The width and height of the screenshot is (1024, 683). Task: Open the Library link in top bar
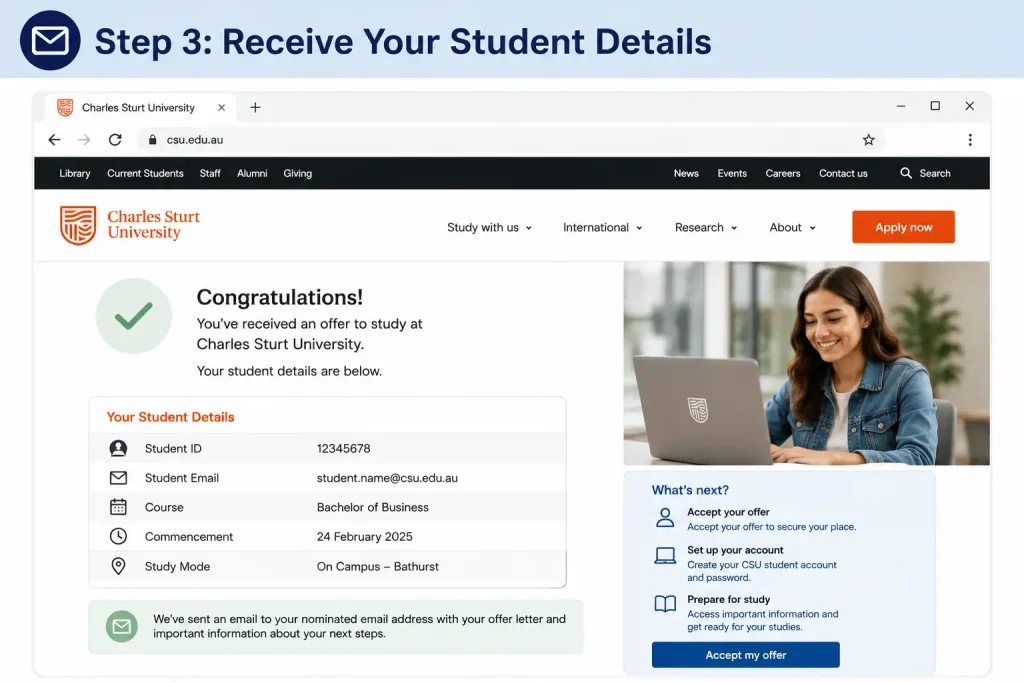tap(74, 173)
